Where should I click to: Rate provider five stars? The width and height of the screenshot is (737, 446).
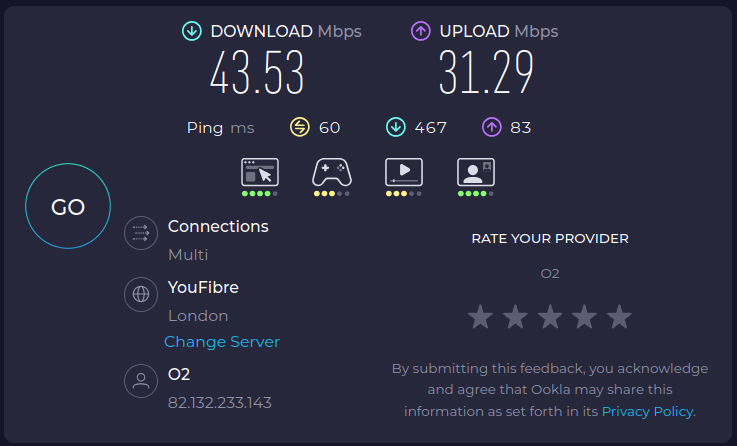pos(620,318)
